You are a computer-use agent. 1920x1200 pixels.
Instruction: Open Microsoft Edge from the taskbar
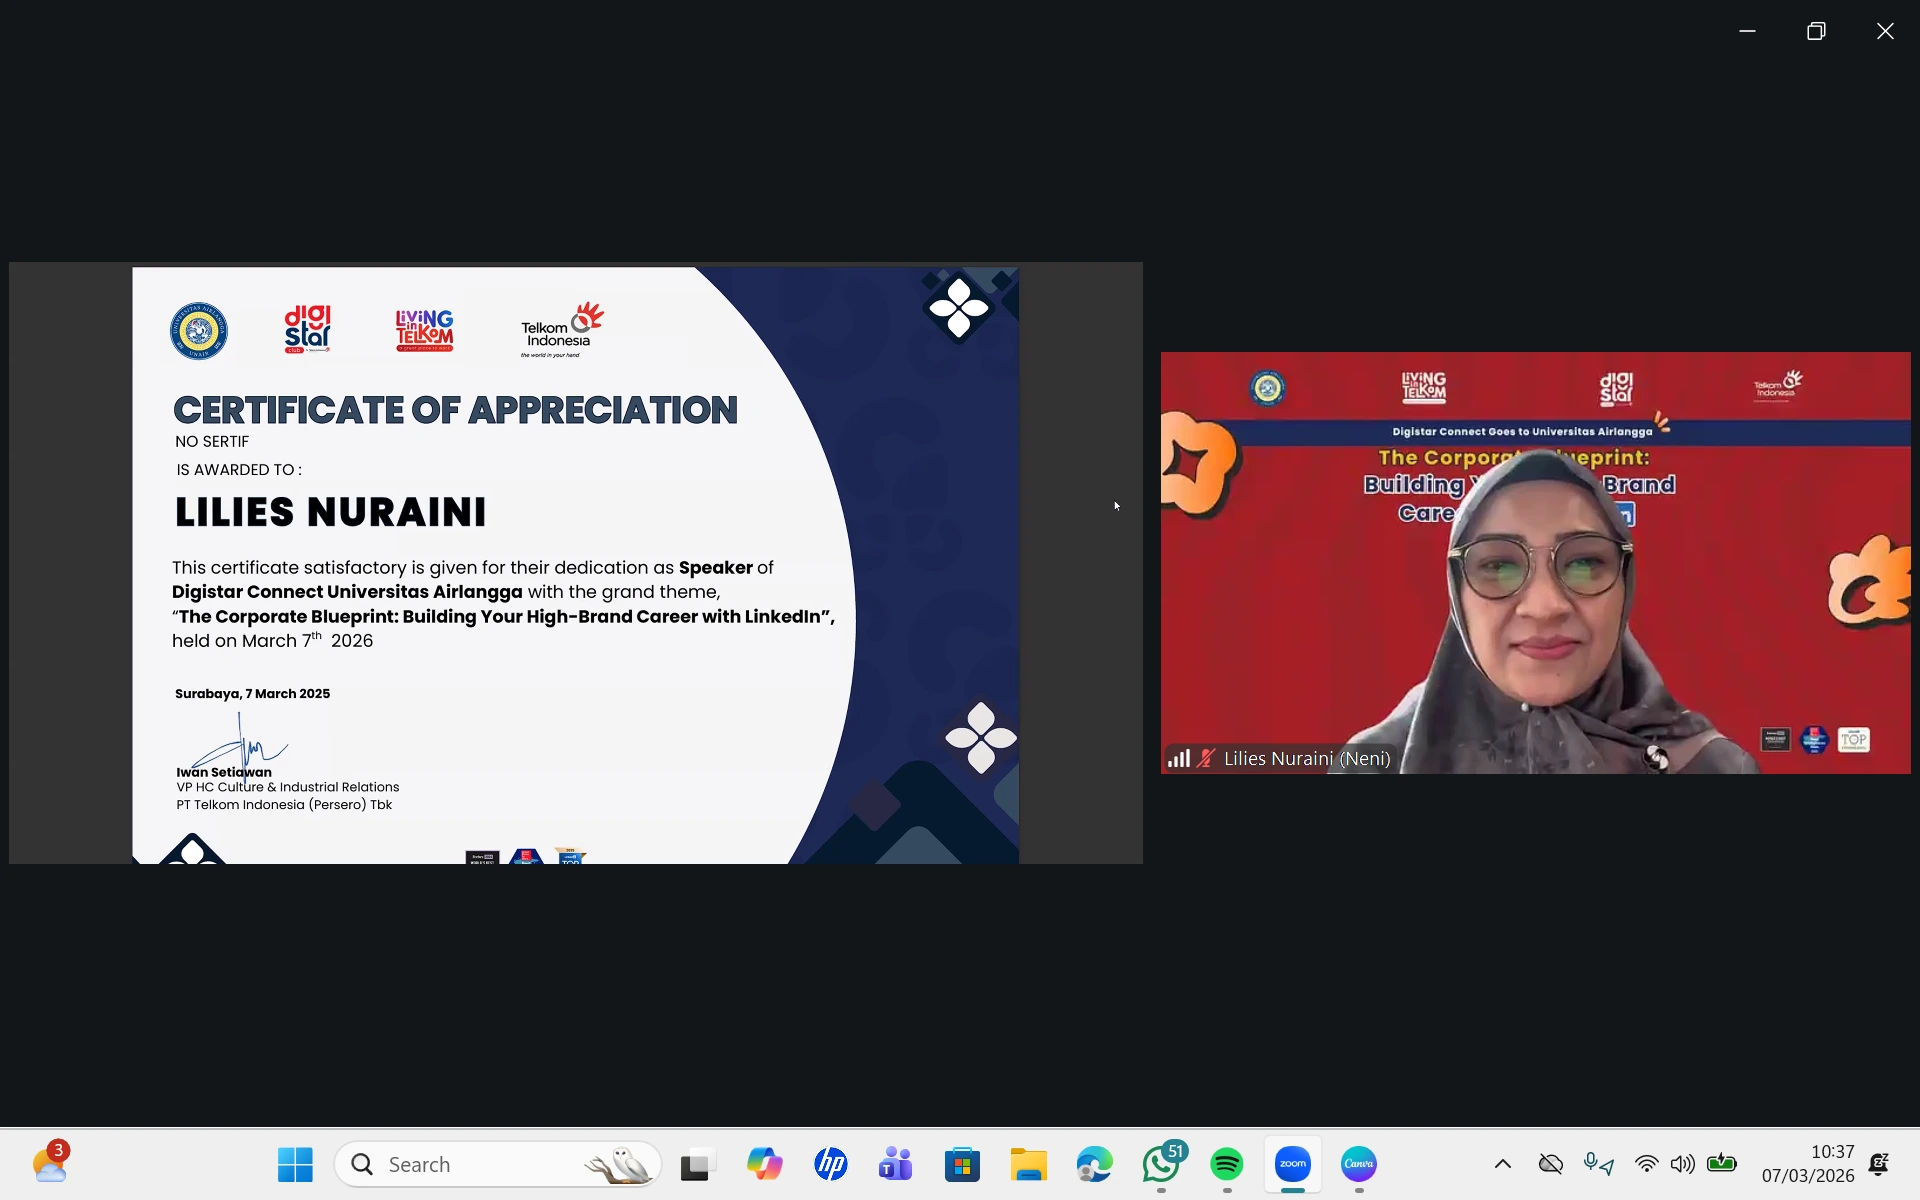click(x=1094, y=1164)
